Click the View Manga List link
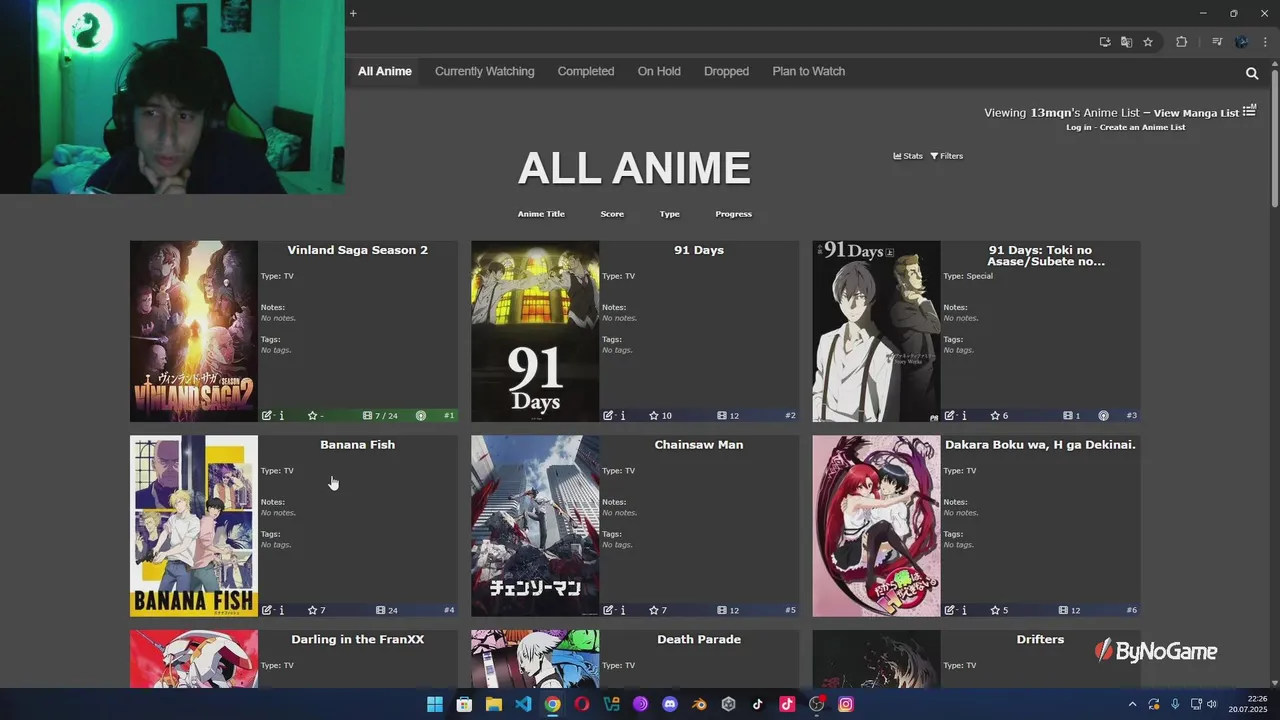The image size is (1280, 720). click(x=1196, y=113)
